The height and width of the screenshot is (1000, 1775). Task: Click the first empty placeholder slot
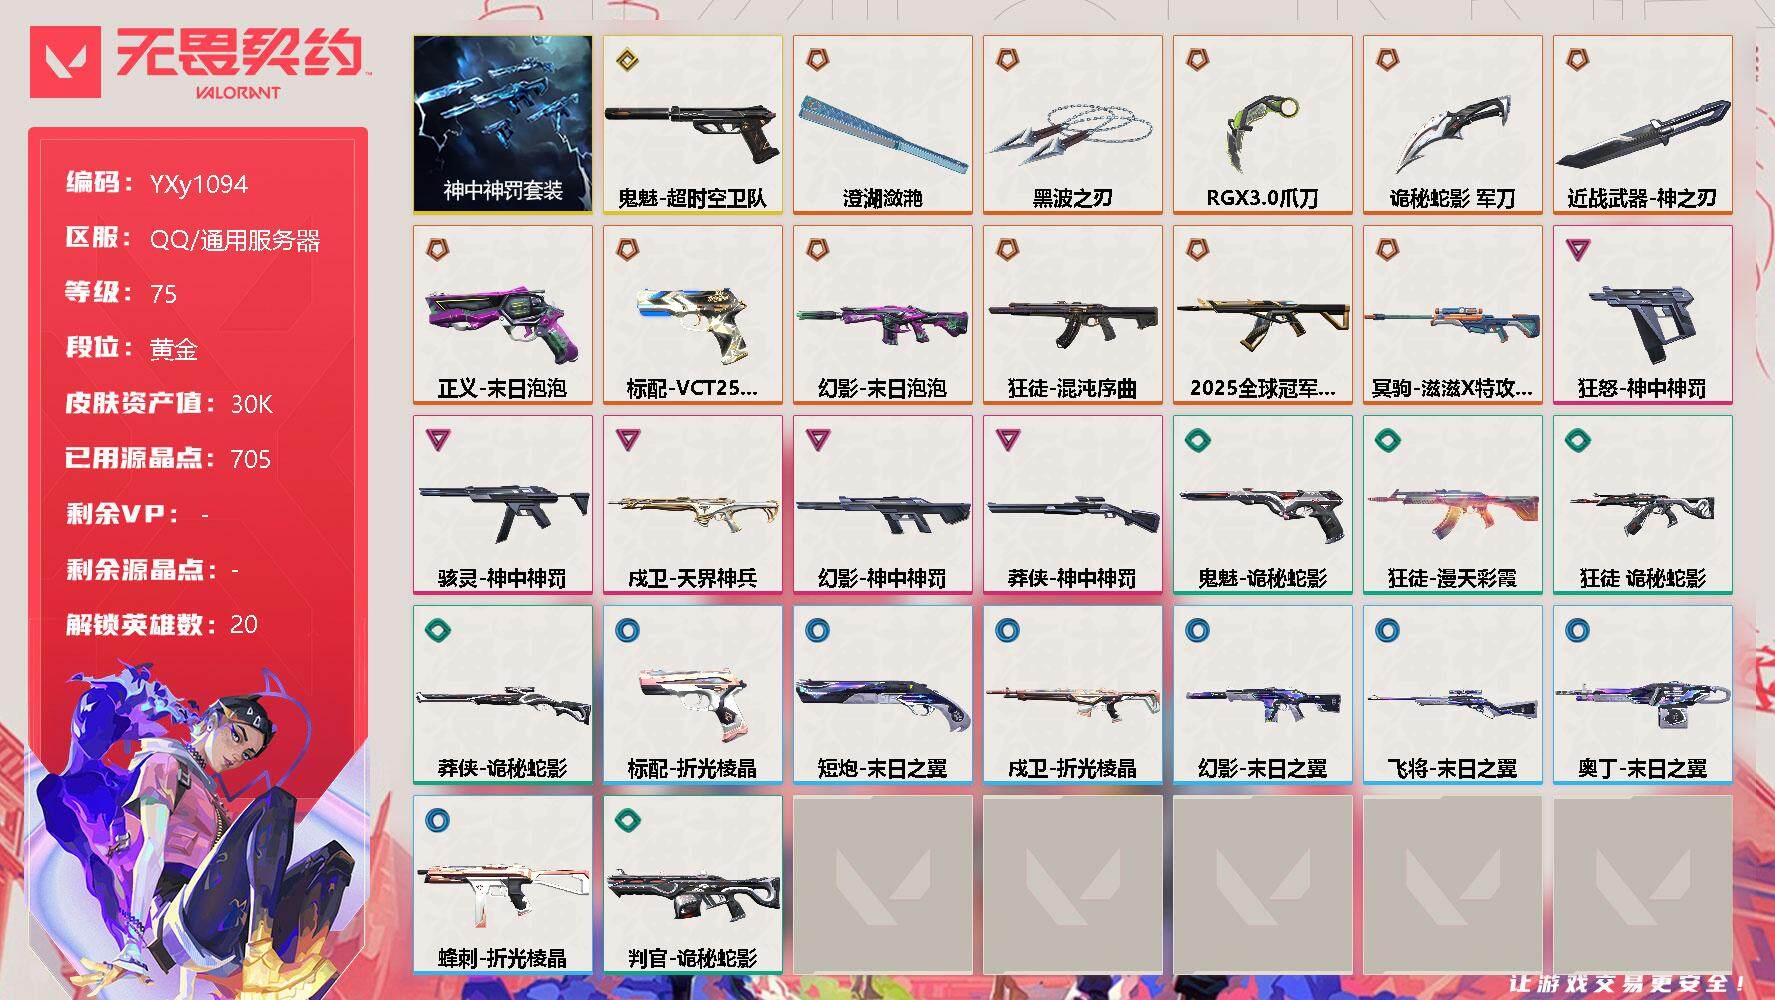[882, 884]
